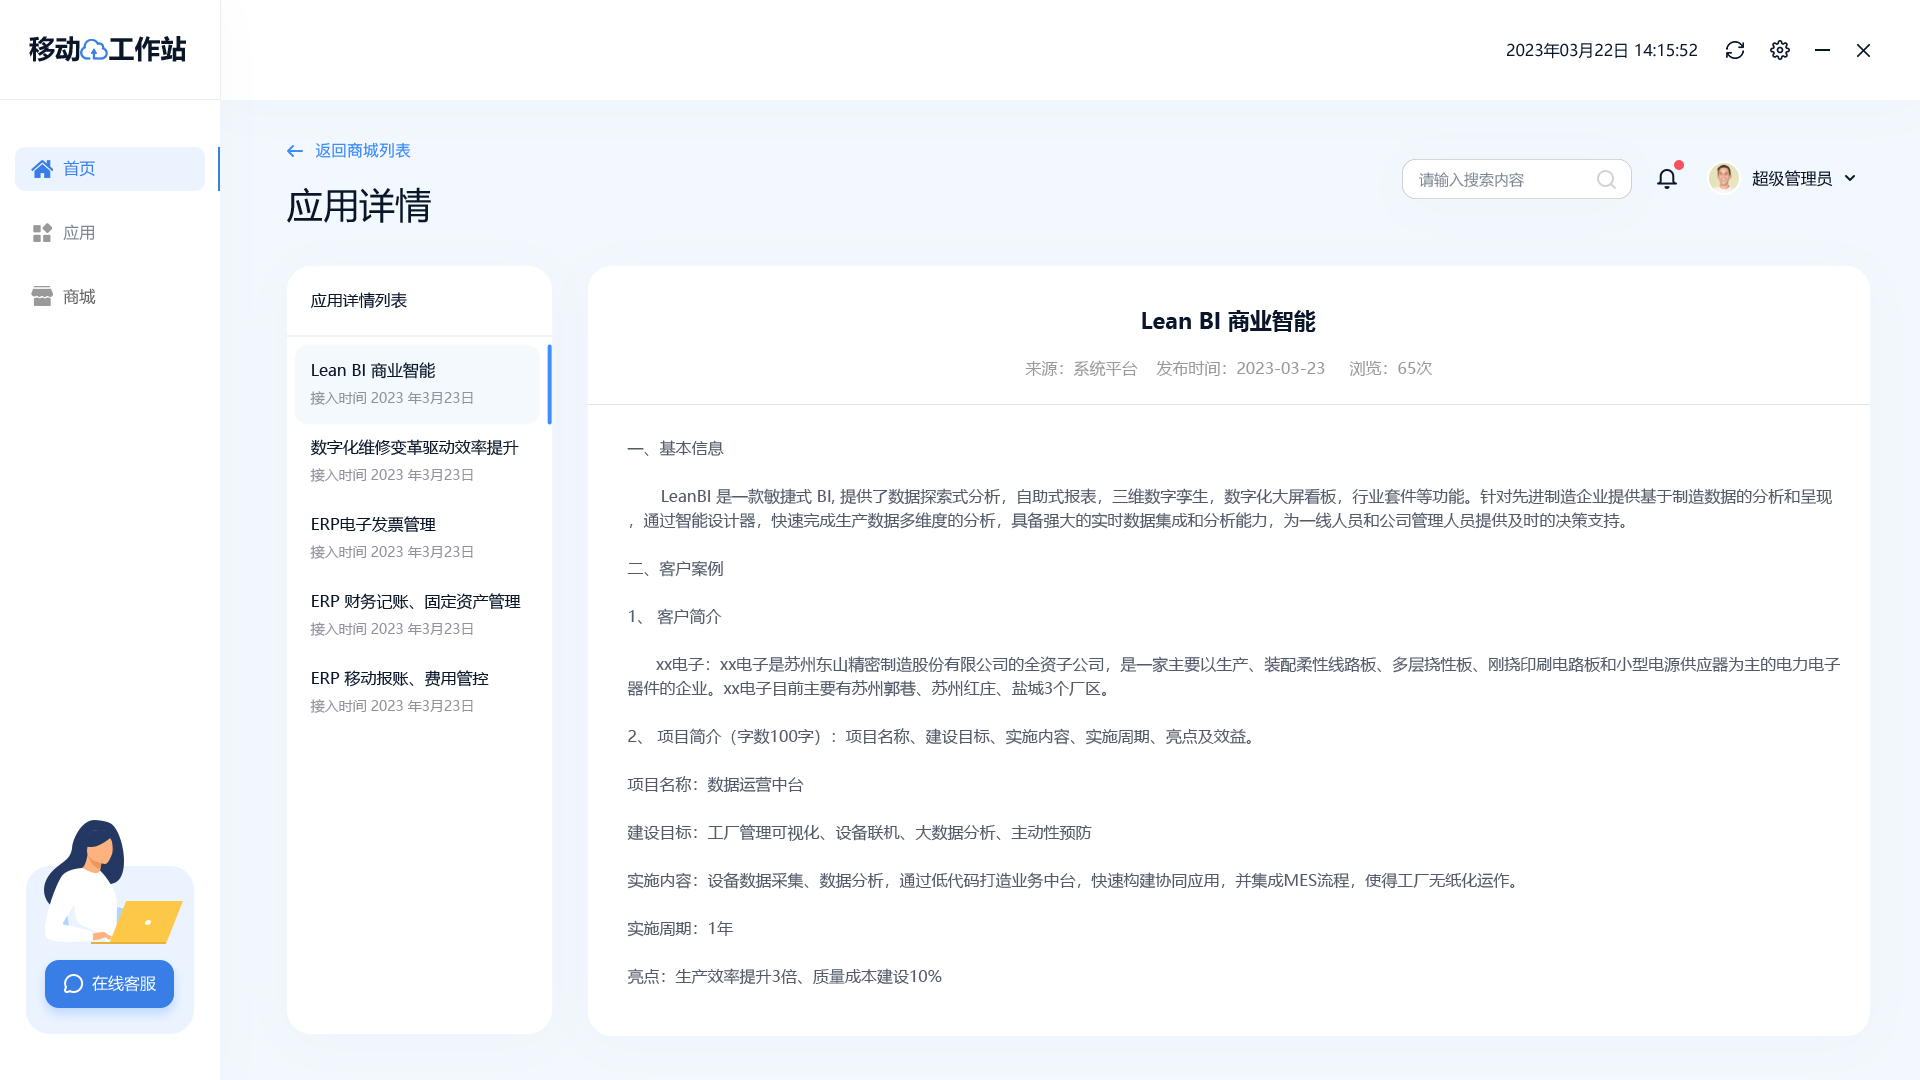Click 浏览：65次 text
Image resolution: width=1920 pixels, height=1080 pixels.
1390,369
